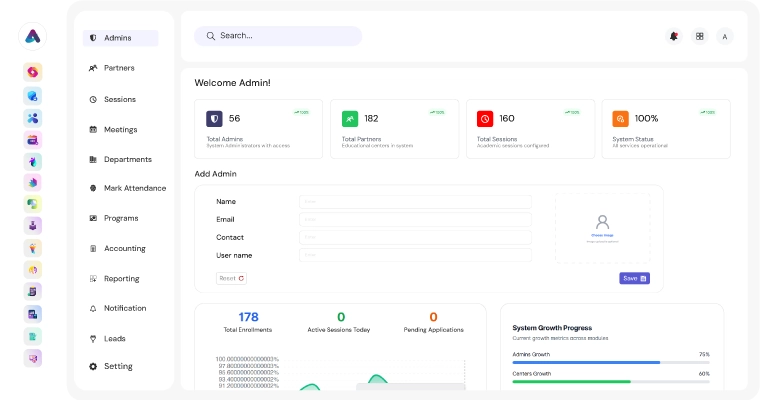Open the Accounting section
The image size is (765, 400).
point(124,248)
